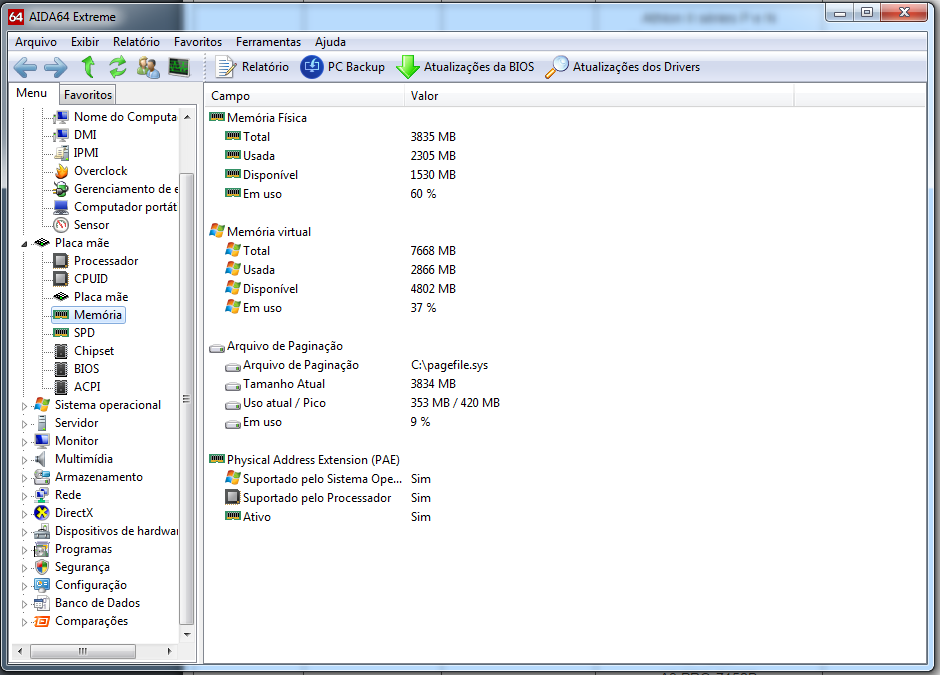Select Computador portátil item

(x=116, y=207)
